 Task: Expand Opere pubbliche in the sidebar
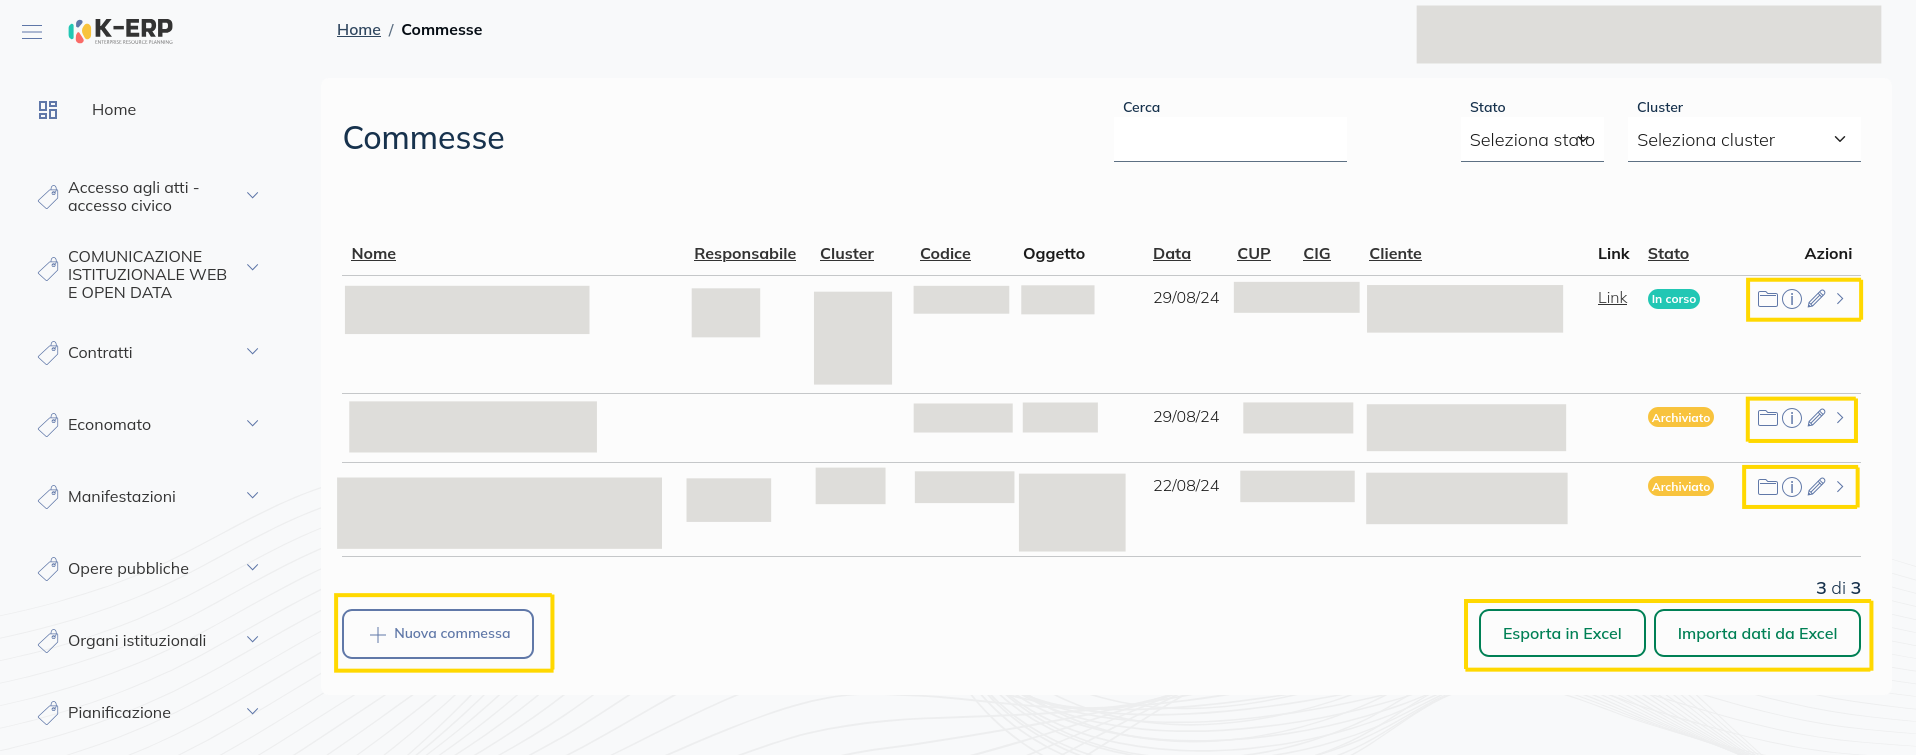pyautogui.click(x=150, y=568)
